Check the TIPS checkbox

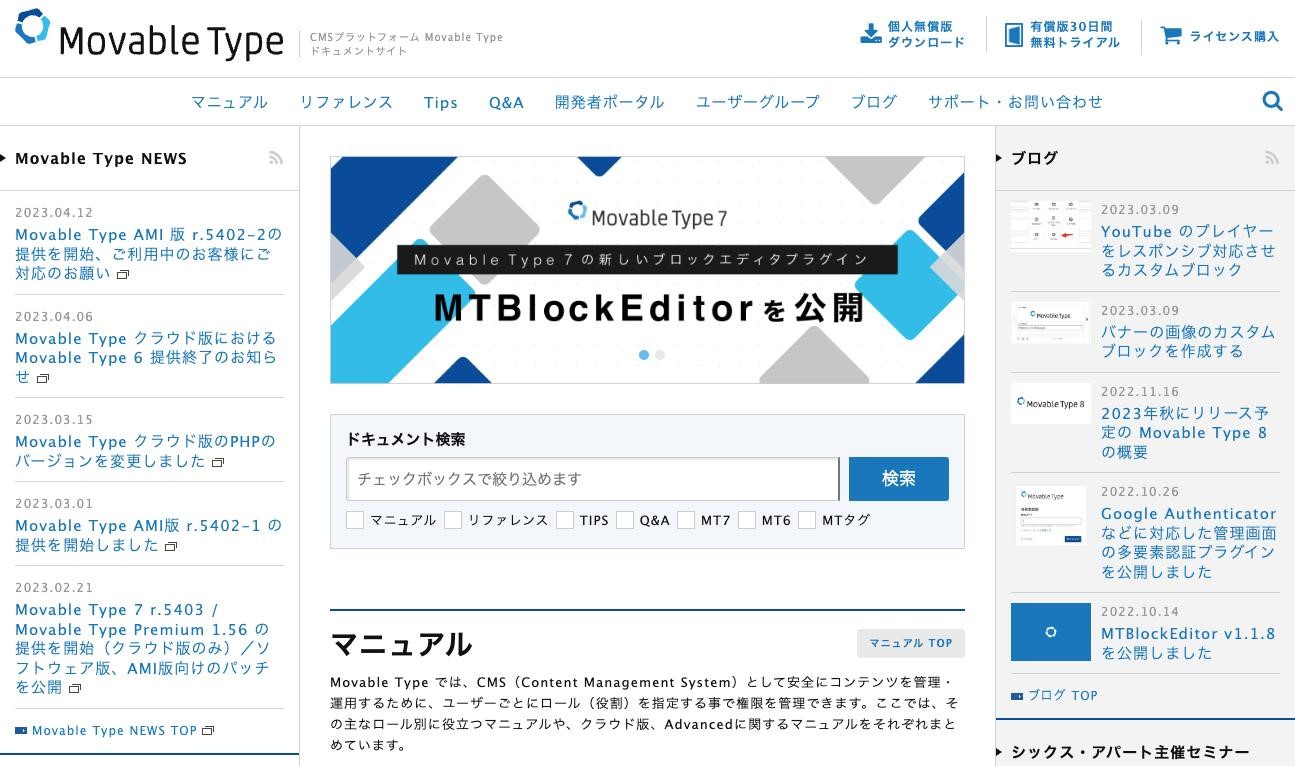click(565, 520)
